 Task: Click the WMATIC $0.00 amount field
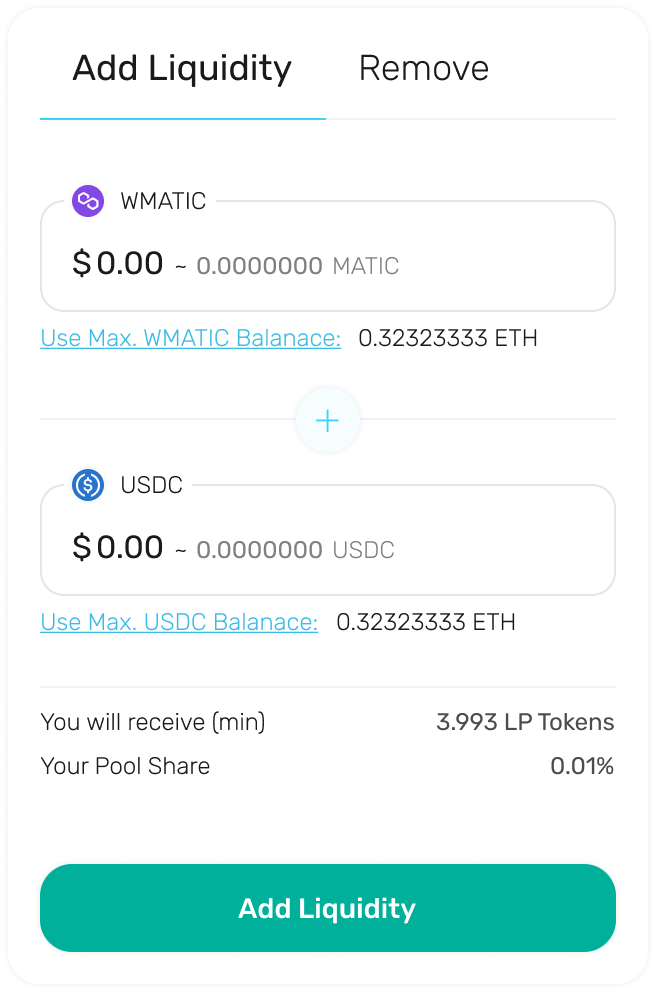[328, 256]
